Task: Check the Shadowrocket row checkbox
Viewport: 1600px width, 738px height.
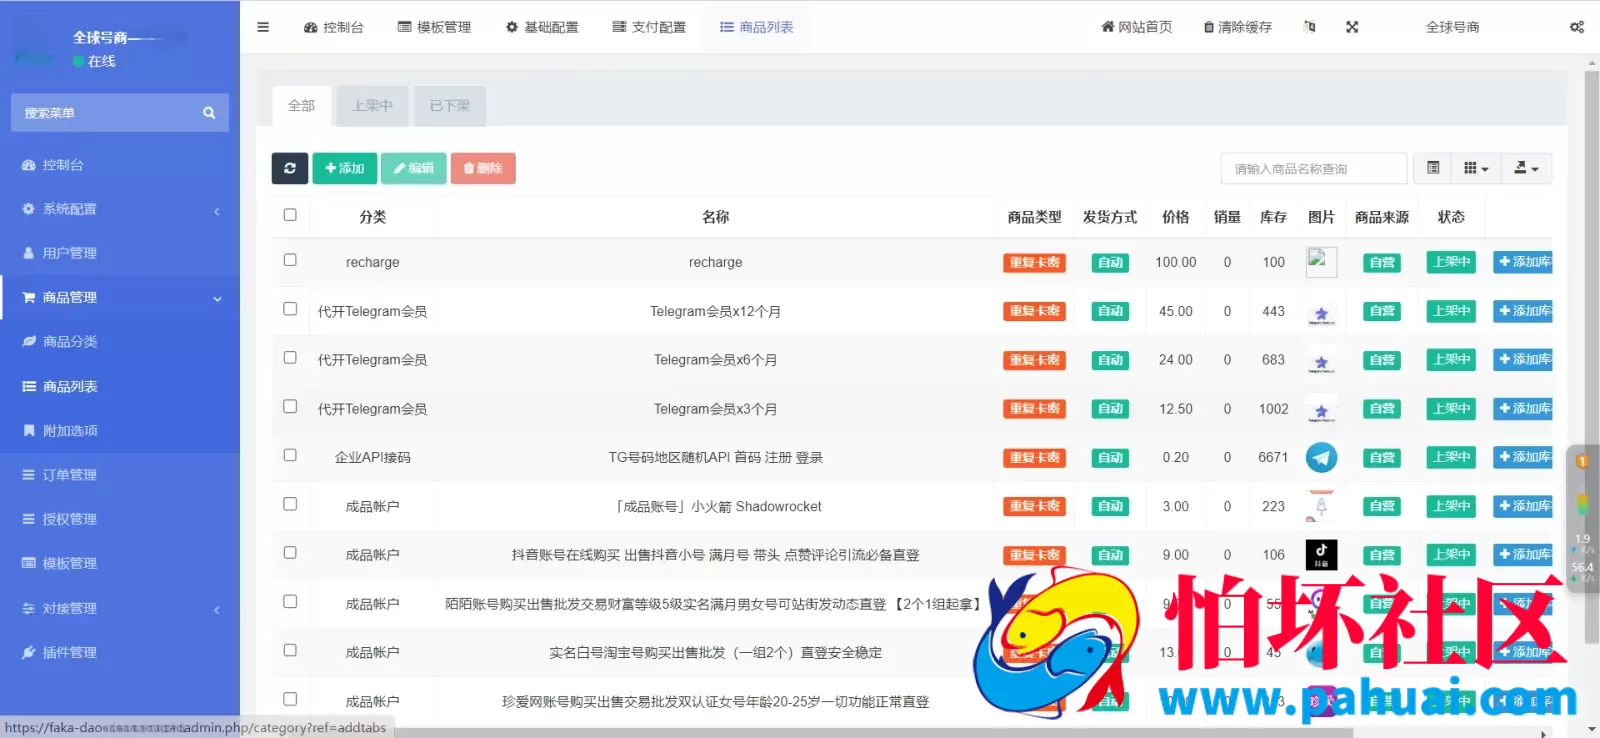Action: coord(290,504)
